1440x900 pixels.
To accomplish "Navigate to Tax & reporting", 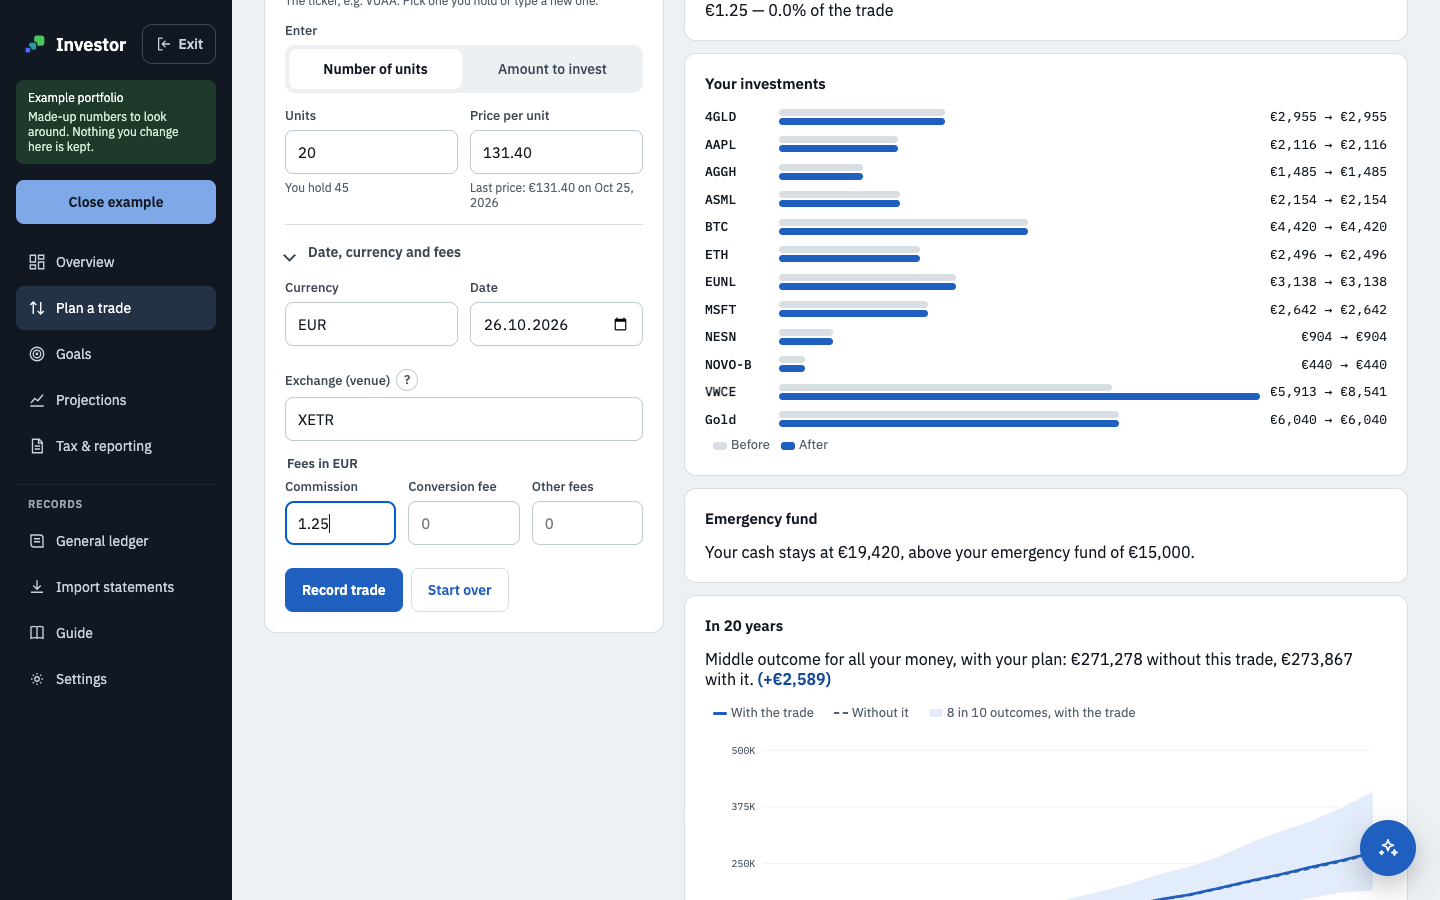I will (x=116, y=446).
